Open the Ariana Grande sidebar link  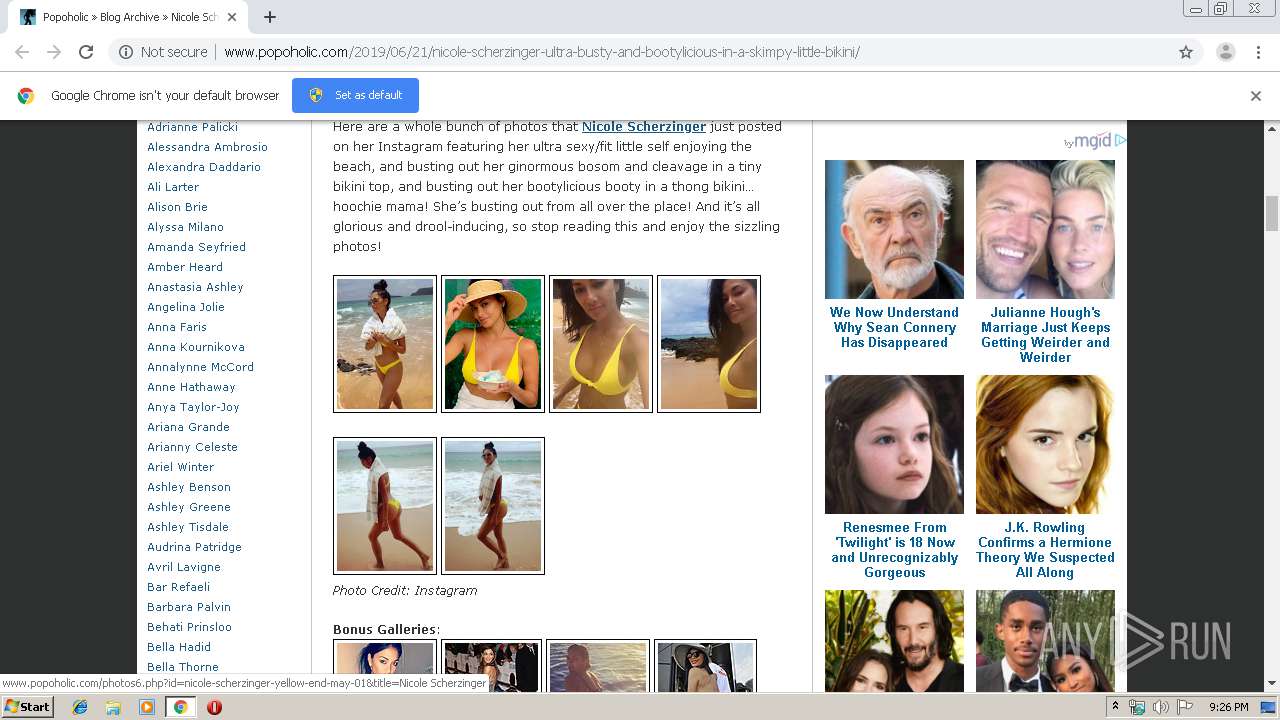[x=189, y=427]
